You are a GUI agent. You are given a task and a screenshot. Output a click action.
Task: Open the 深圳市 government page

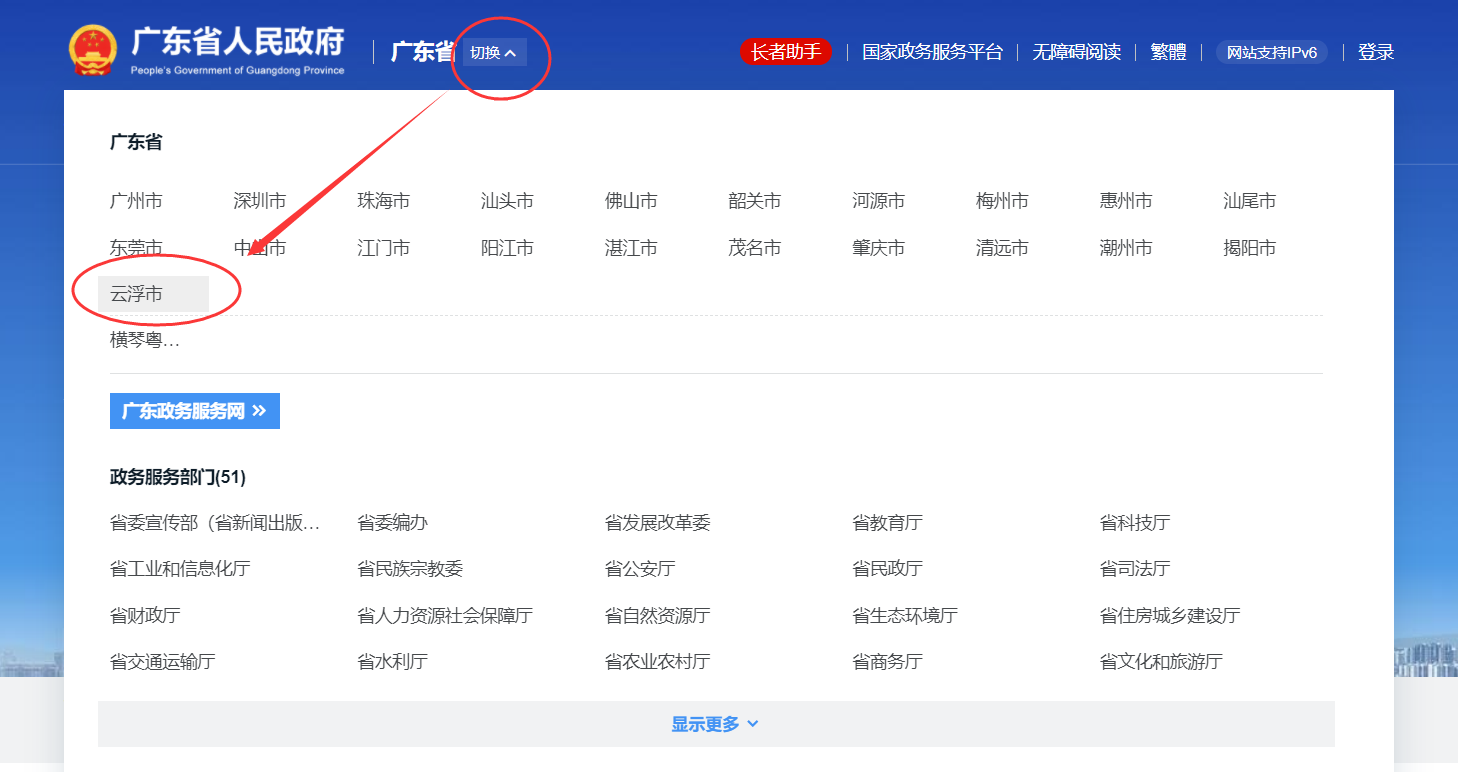(x=260, y=200)
